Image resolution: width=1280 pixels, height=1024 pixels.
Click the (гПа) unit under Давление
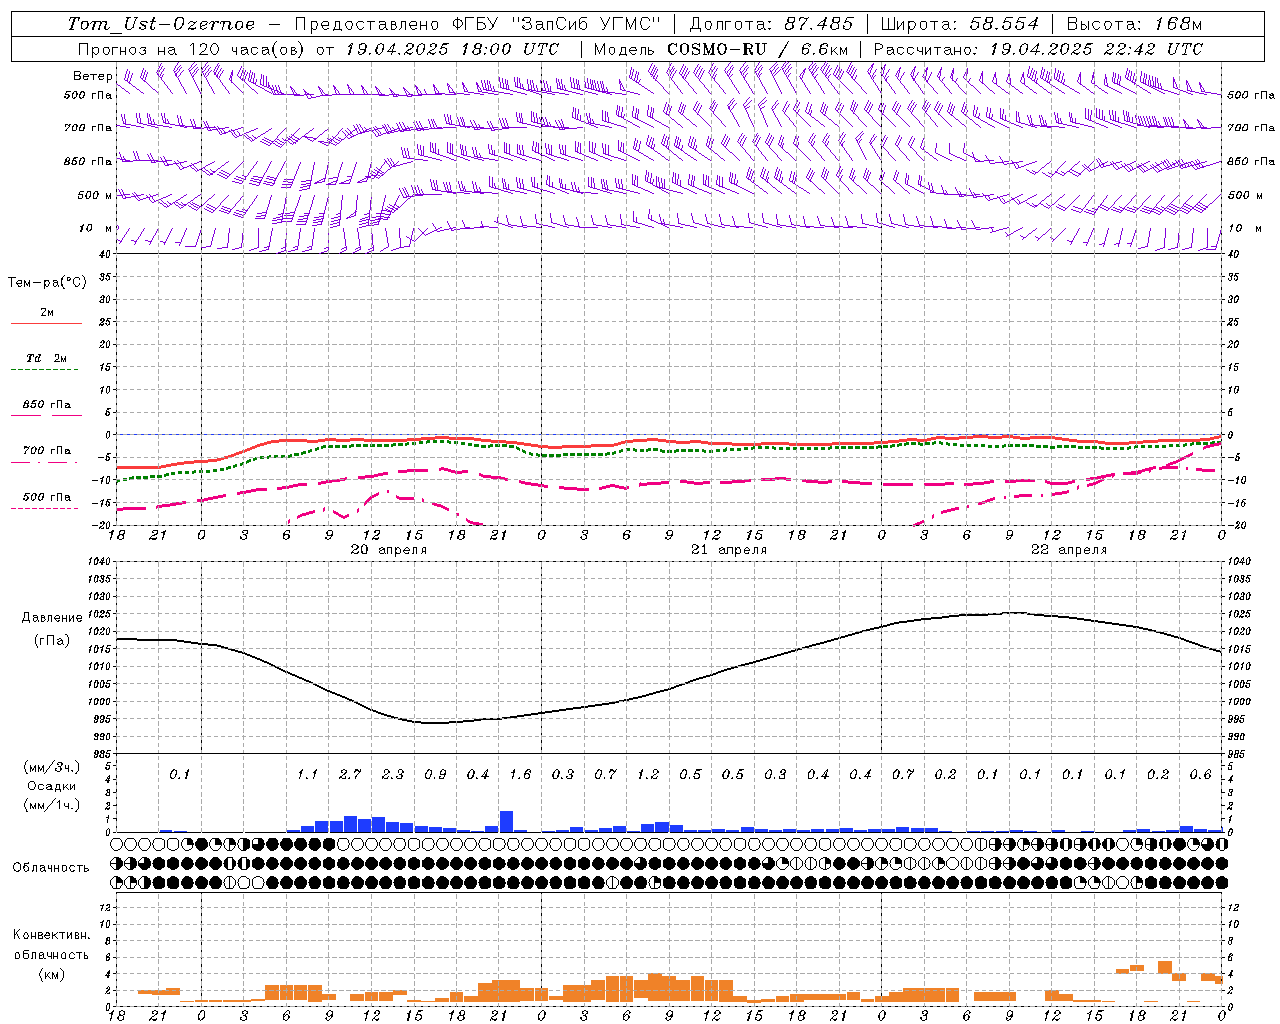tap(52, 641)
